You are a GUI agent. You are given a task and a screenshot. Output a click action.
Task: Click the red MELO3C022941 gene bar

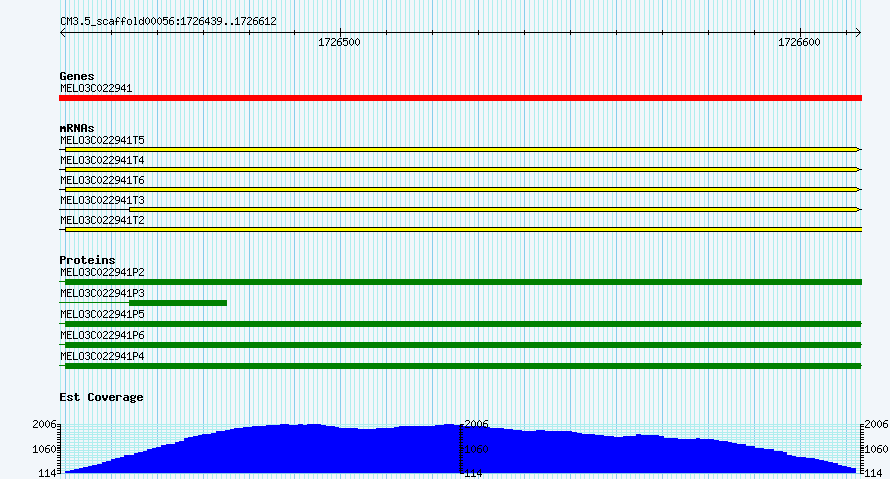click(x=460, y=98)
